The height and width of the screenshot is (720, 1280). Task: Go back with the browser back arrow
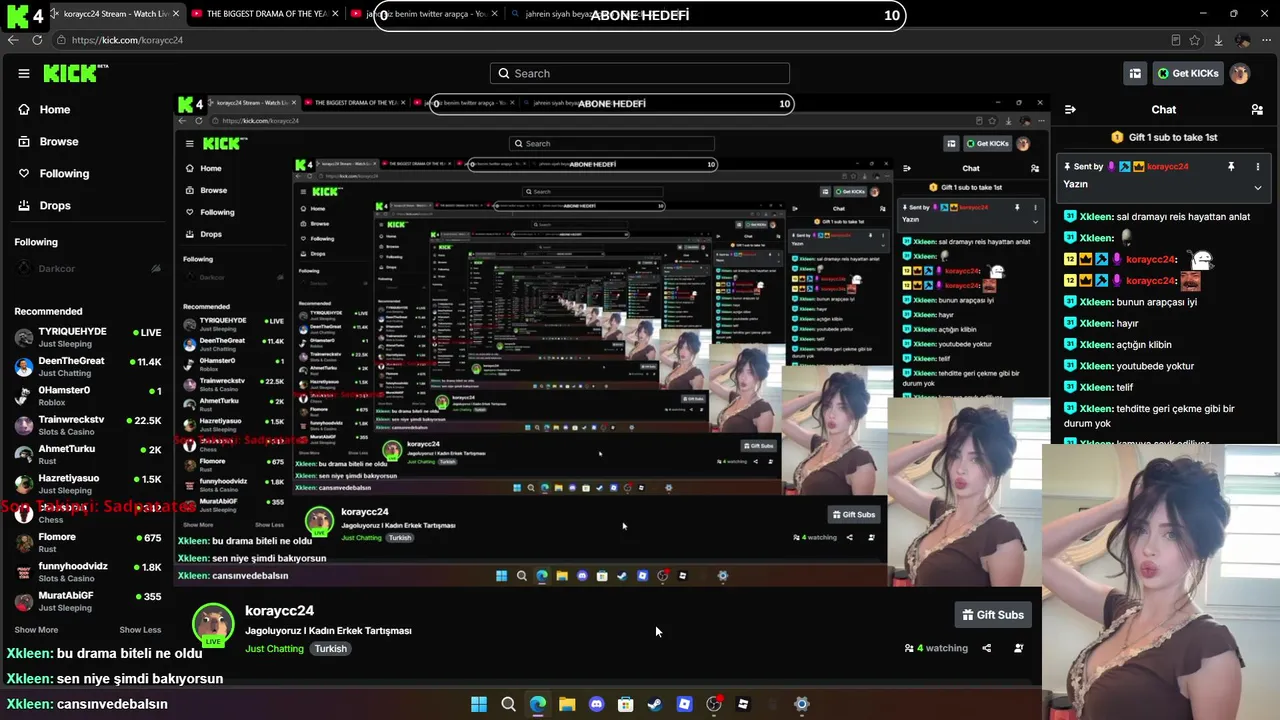[x=13, y=40]
